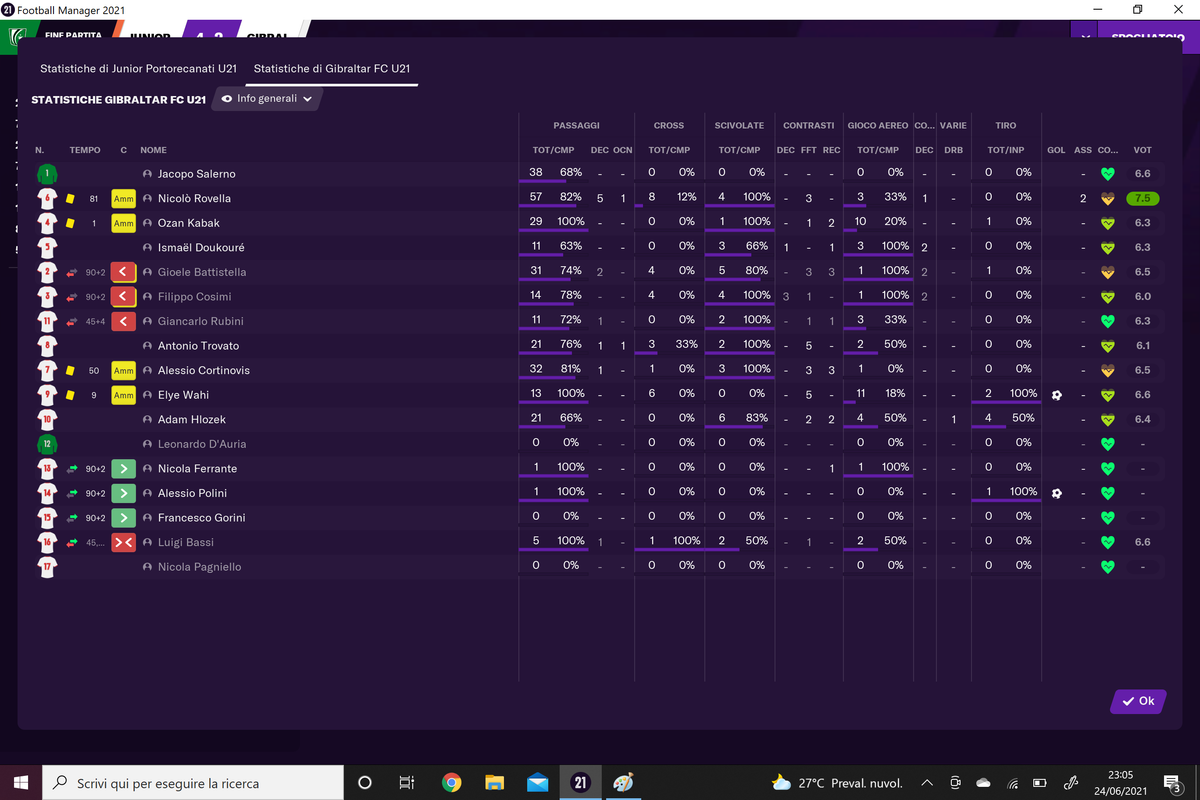Click the SCIVOLATE group header
Viewport: 1200px width, 800px height.
pos(739,125)
